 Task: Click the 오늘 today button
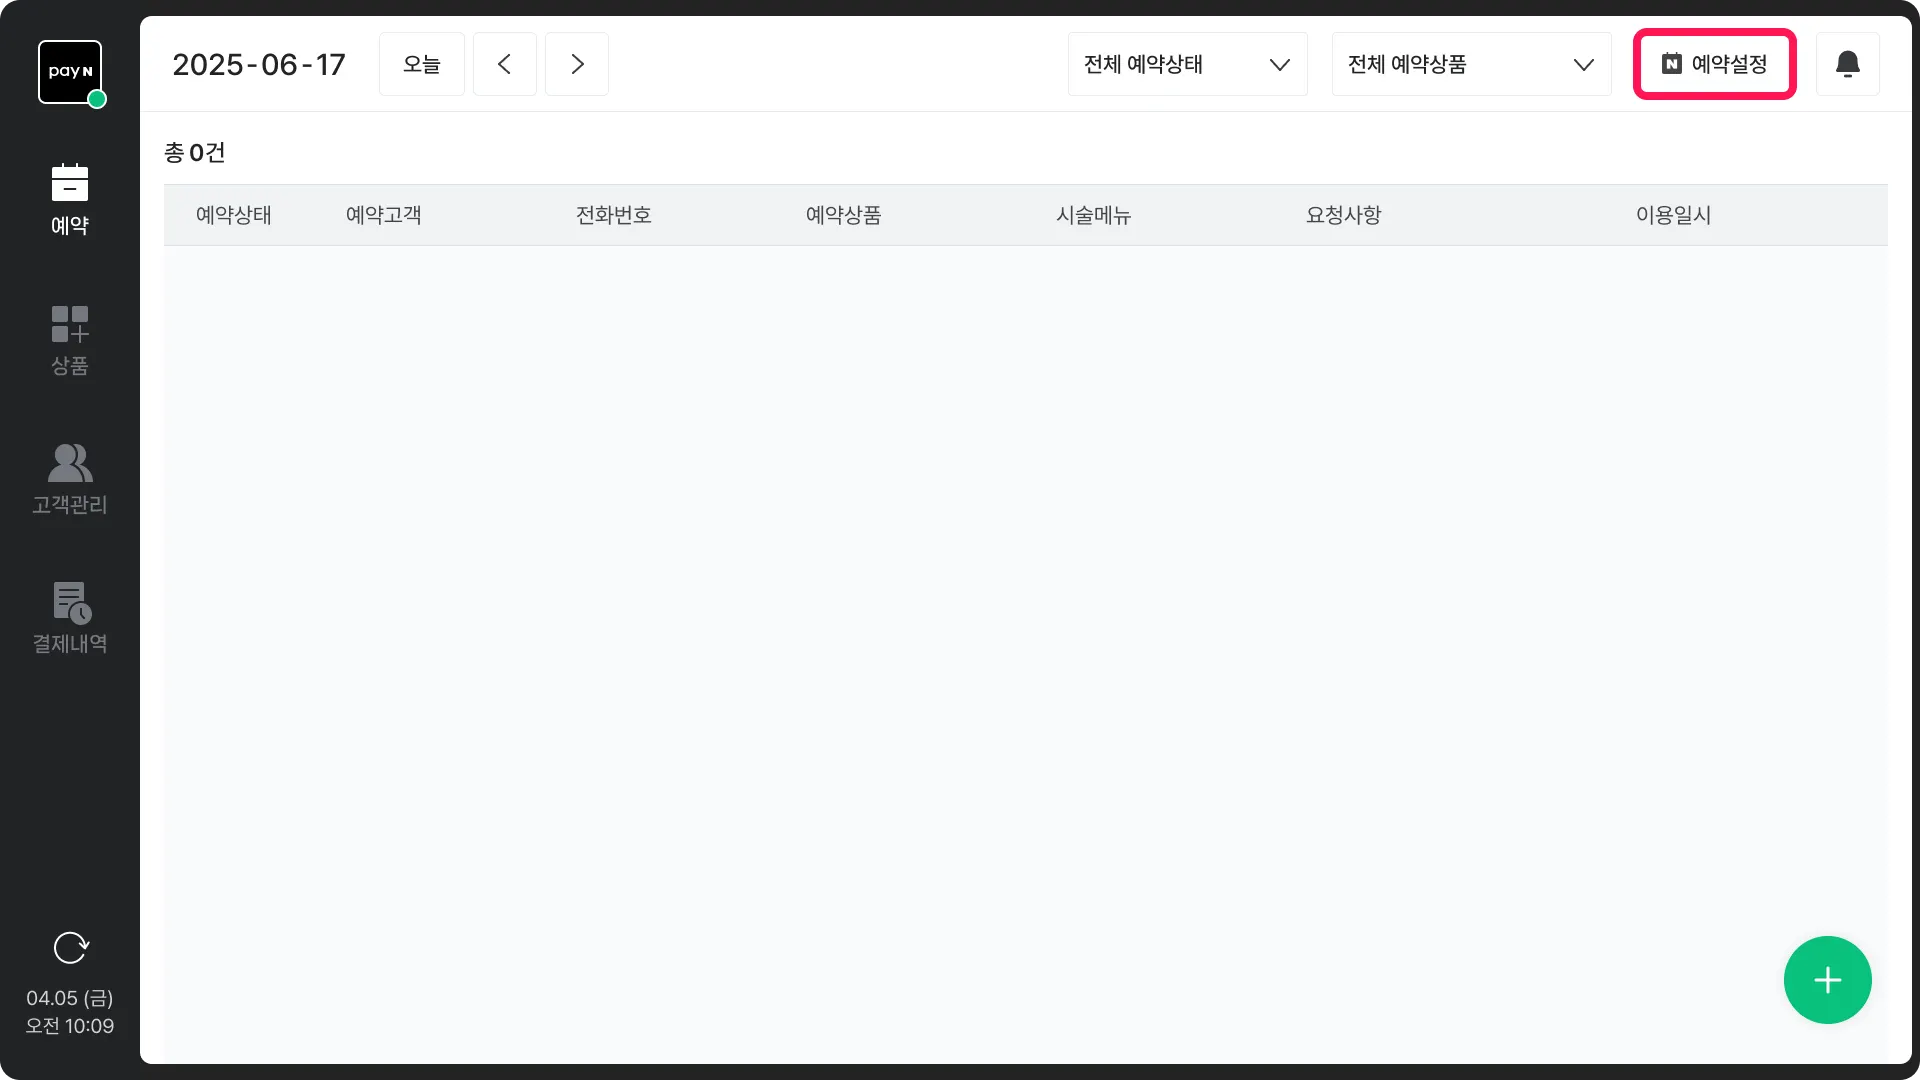(x=421, y=64)
